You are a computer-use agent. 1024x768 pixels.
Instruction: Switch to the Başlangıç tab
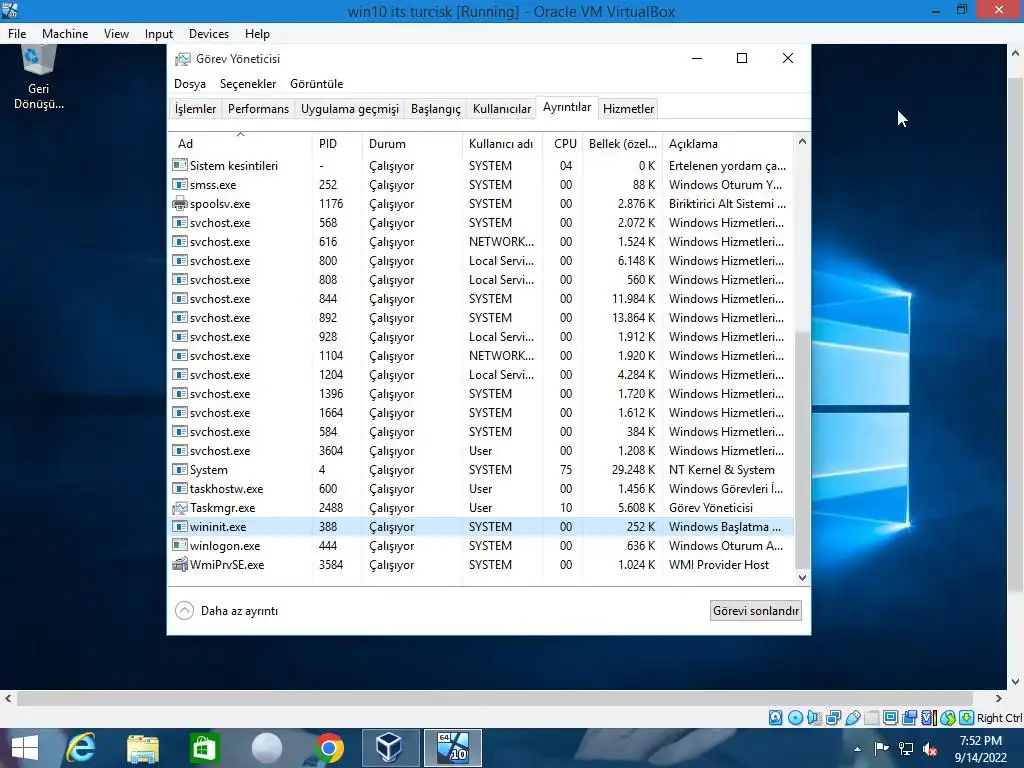coord(436,108)
